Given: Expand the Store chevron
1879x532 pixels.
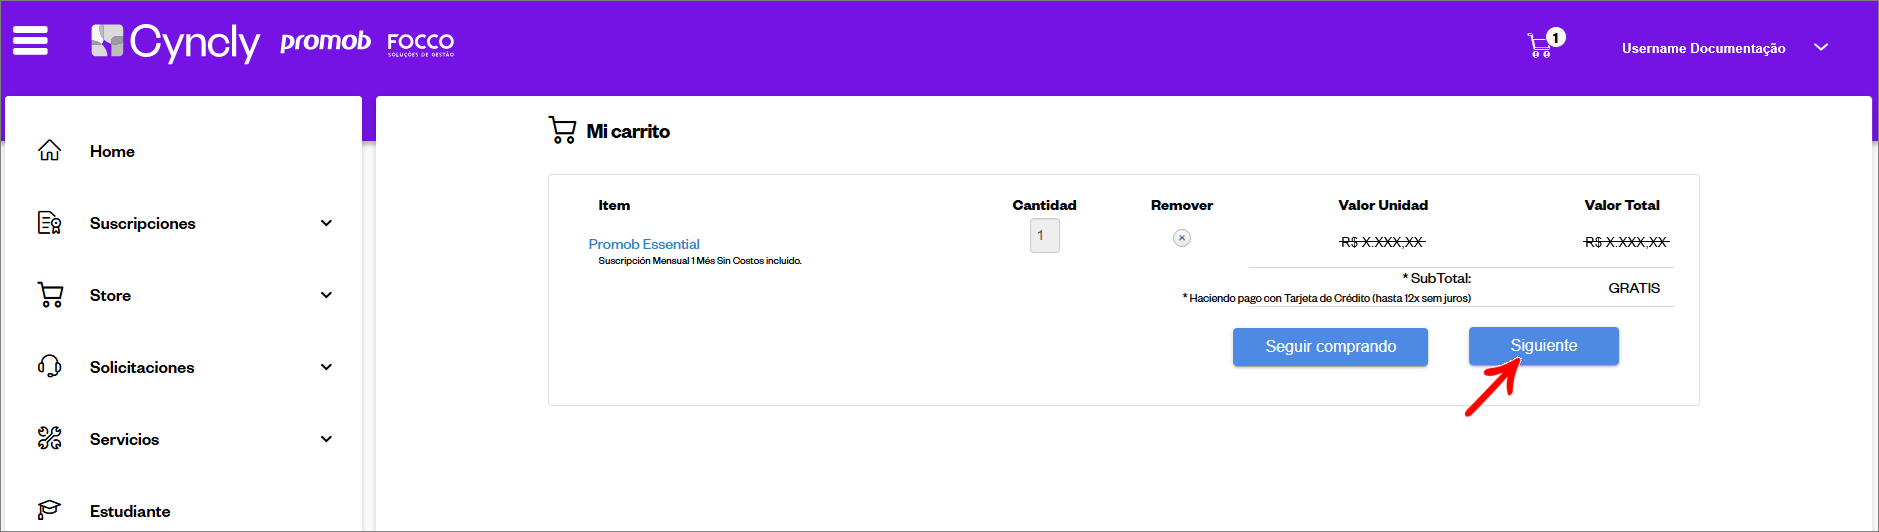Looking at the screenshot, I should [326, 295].
